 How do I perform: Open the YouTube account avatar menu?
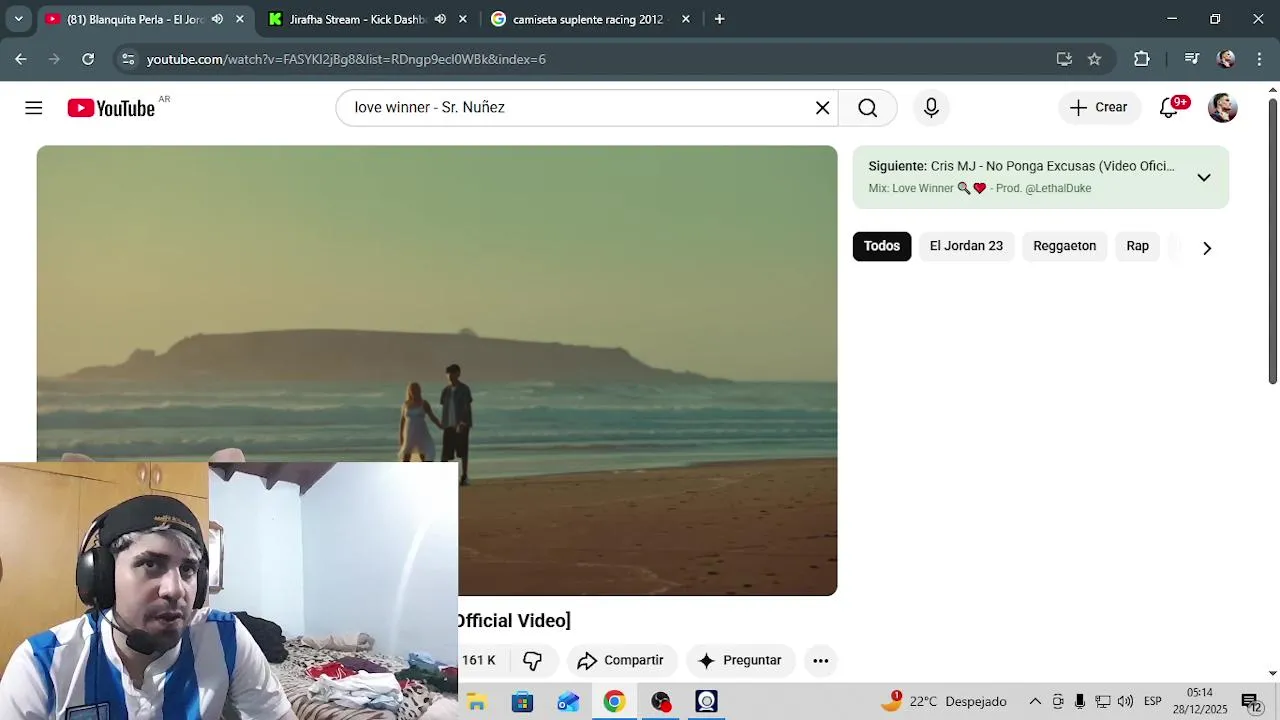point(1222,108)
